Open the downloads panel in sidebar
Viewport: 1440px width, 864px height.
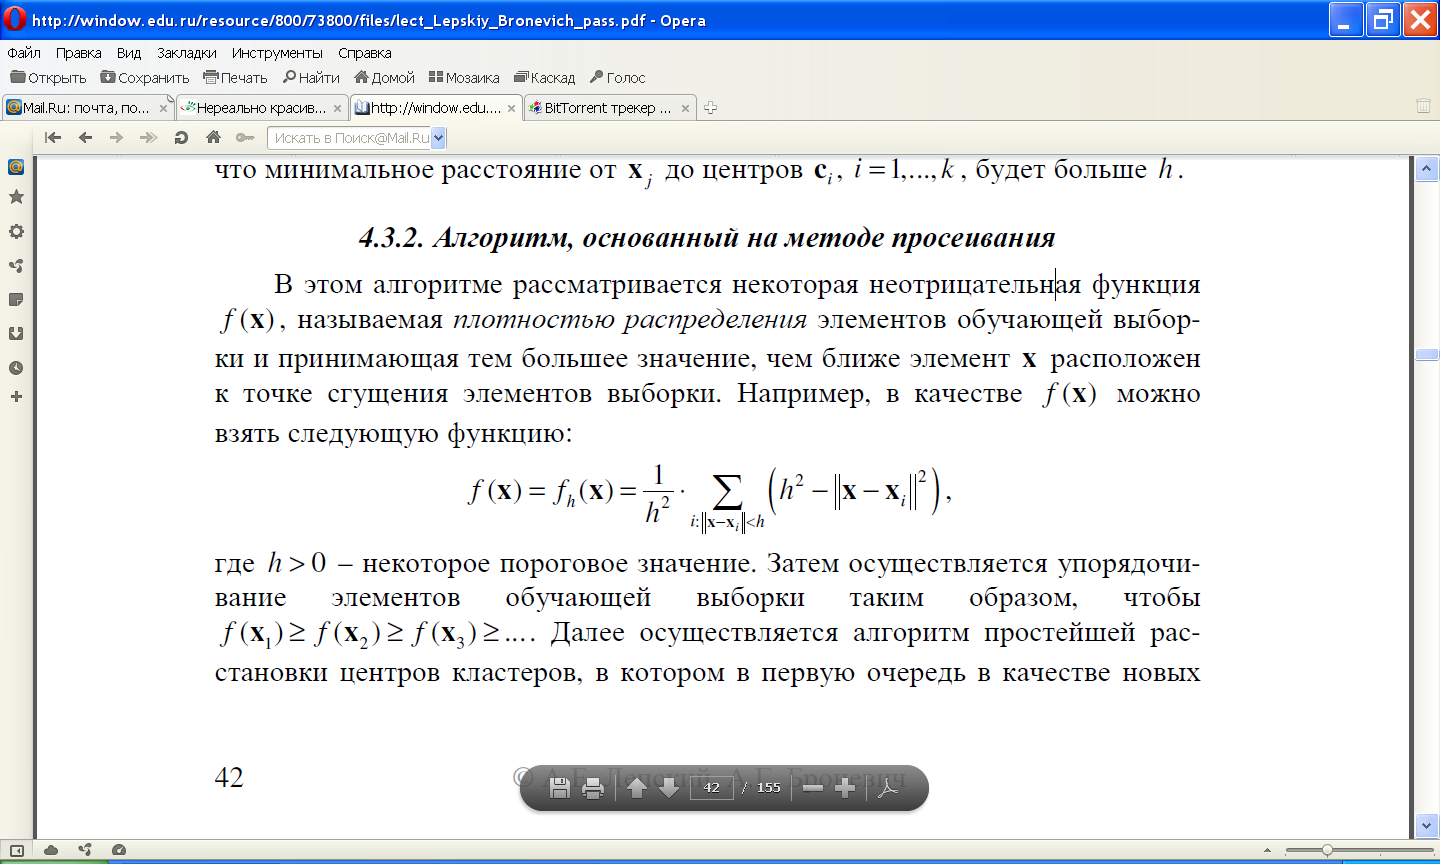click(16, 333)
